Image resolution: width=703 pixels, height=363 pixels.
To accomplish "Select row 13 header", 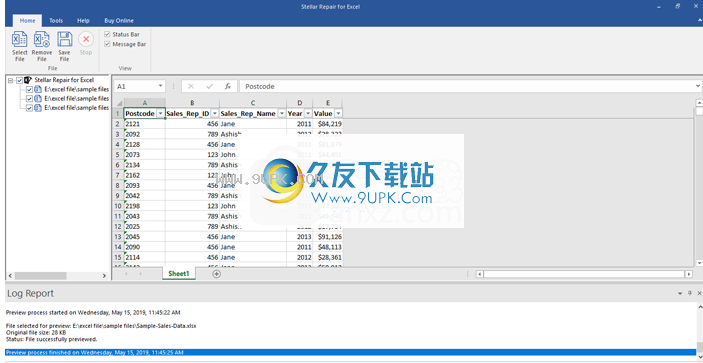I will tap(118, 237).
